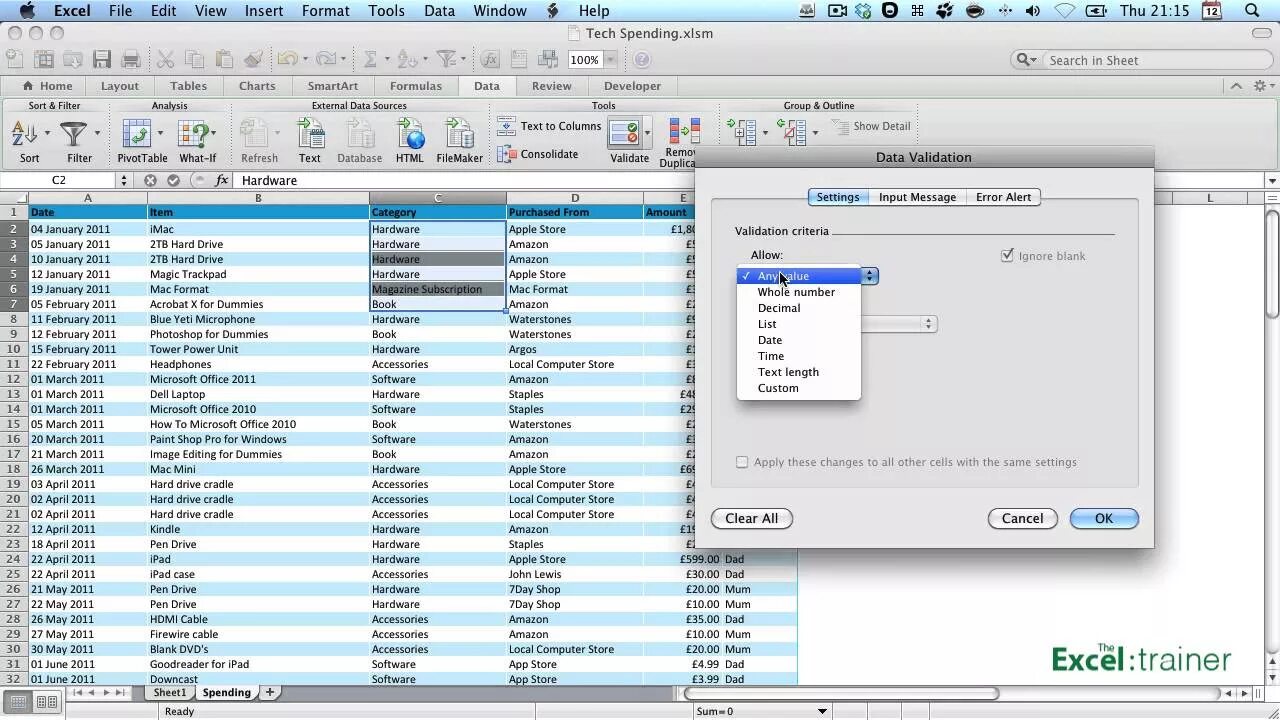
Task: Click the HTML import icon
Action: click(x=410, y=133)
